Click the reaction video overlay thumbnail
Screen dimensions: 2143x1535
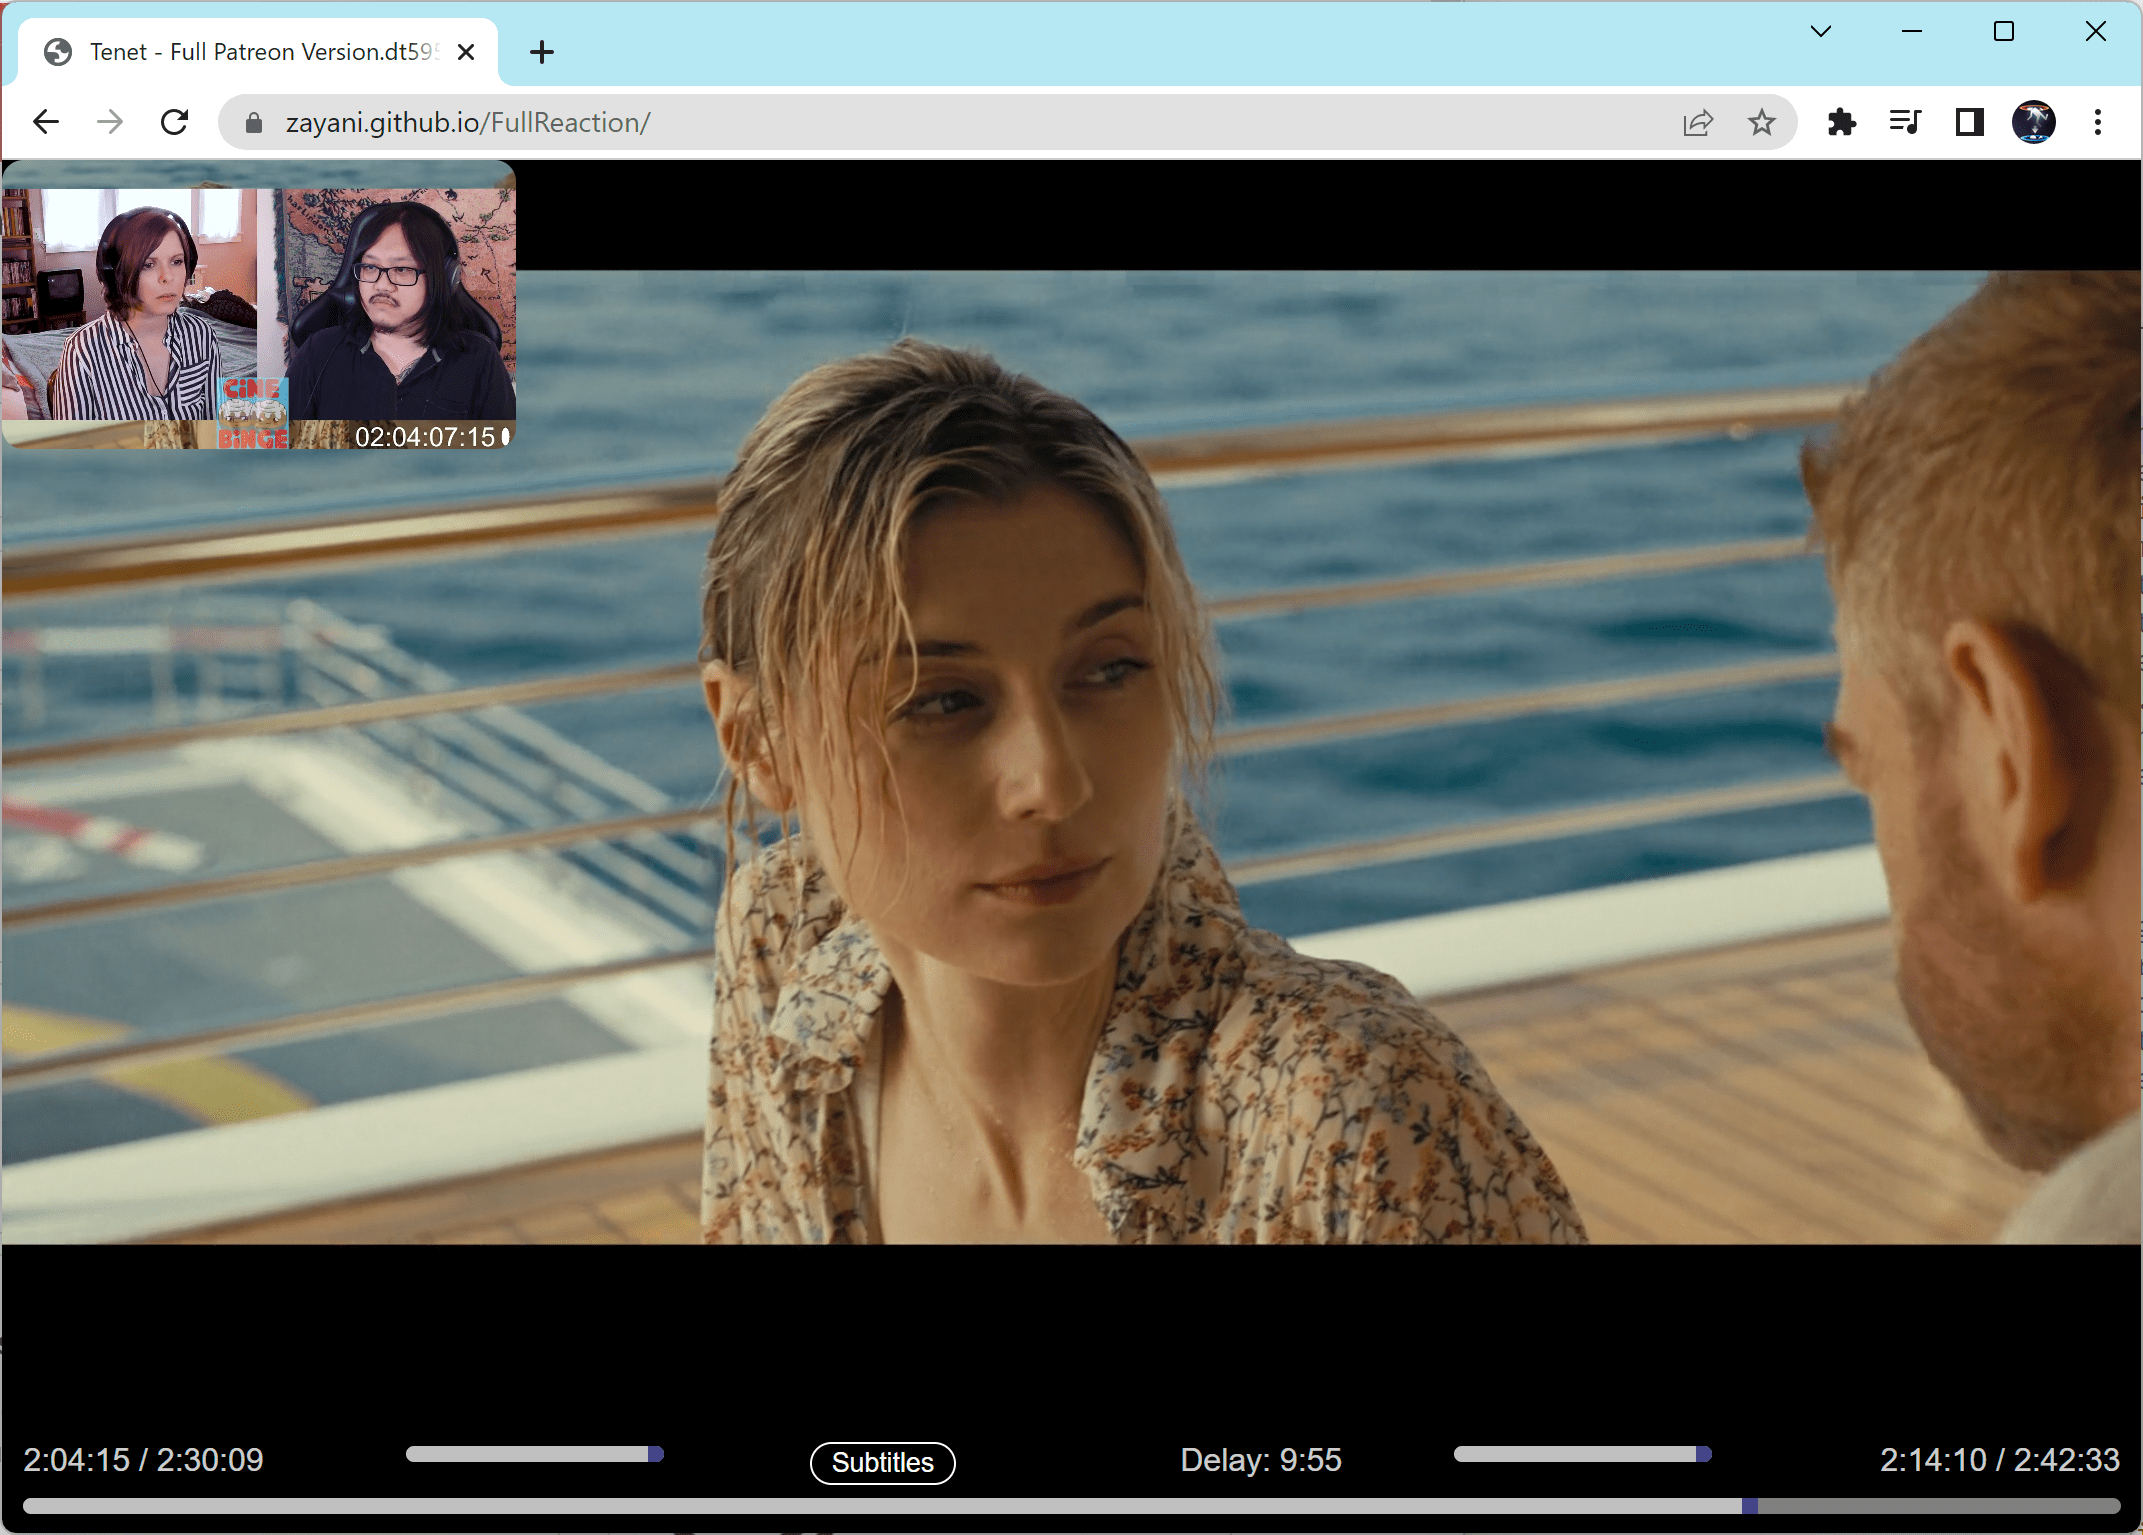(259, 304)
